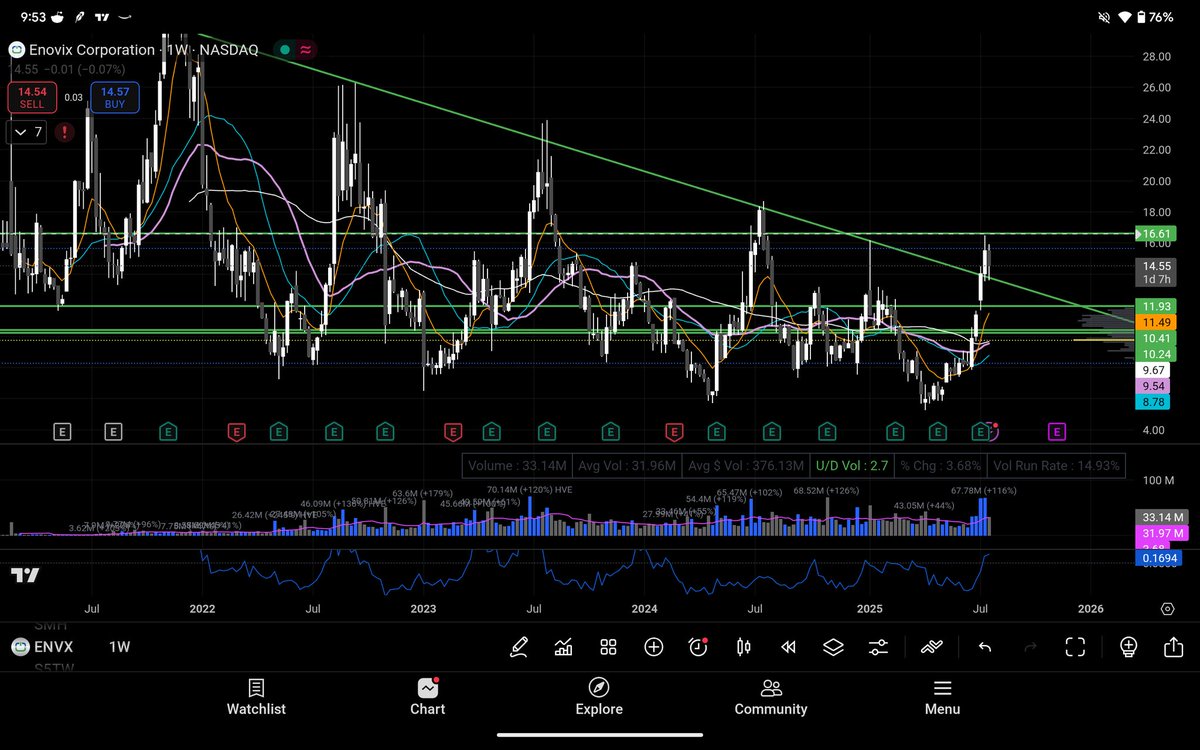1200x750 pixels.
Task: Tap the 14.57 BUY button
Action: tap(115, 97)
